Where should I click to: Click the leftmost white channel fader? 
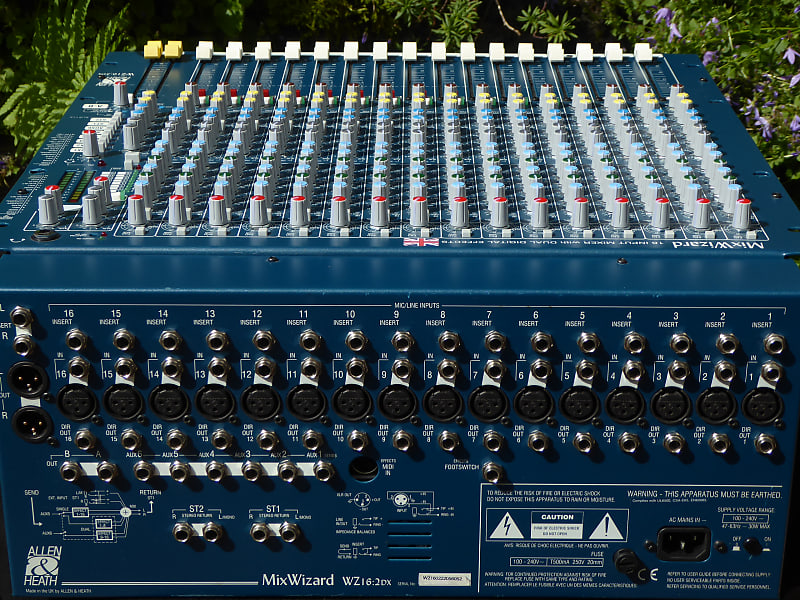tap(204, 50)
